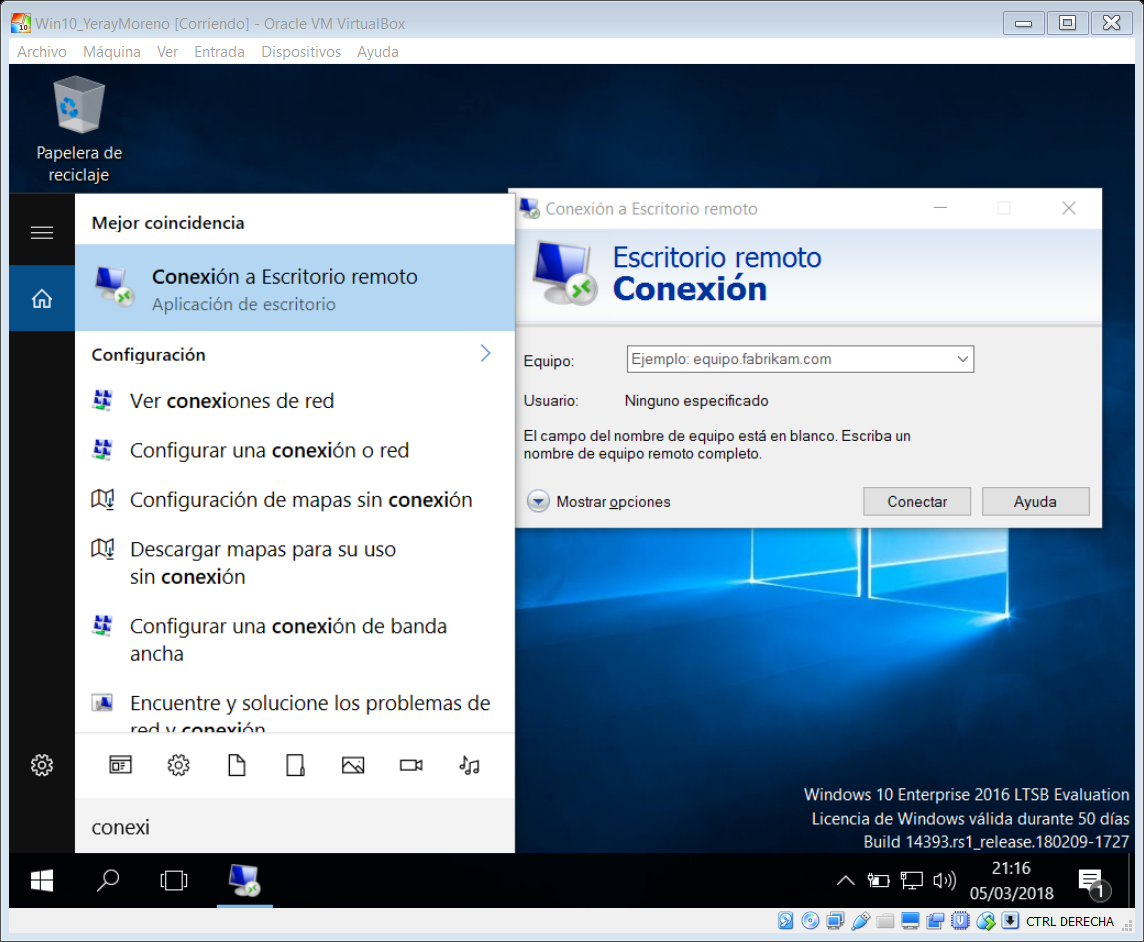
Task: Show hidden tray icons chevron
Action: point(846,881)
